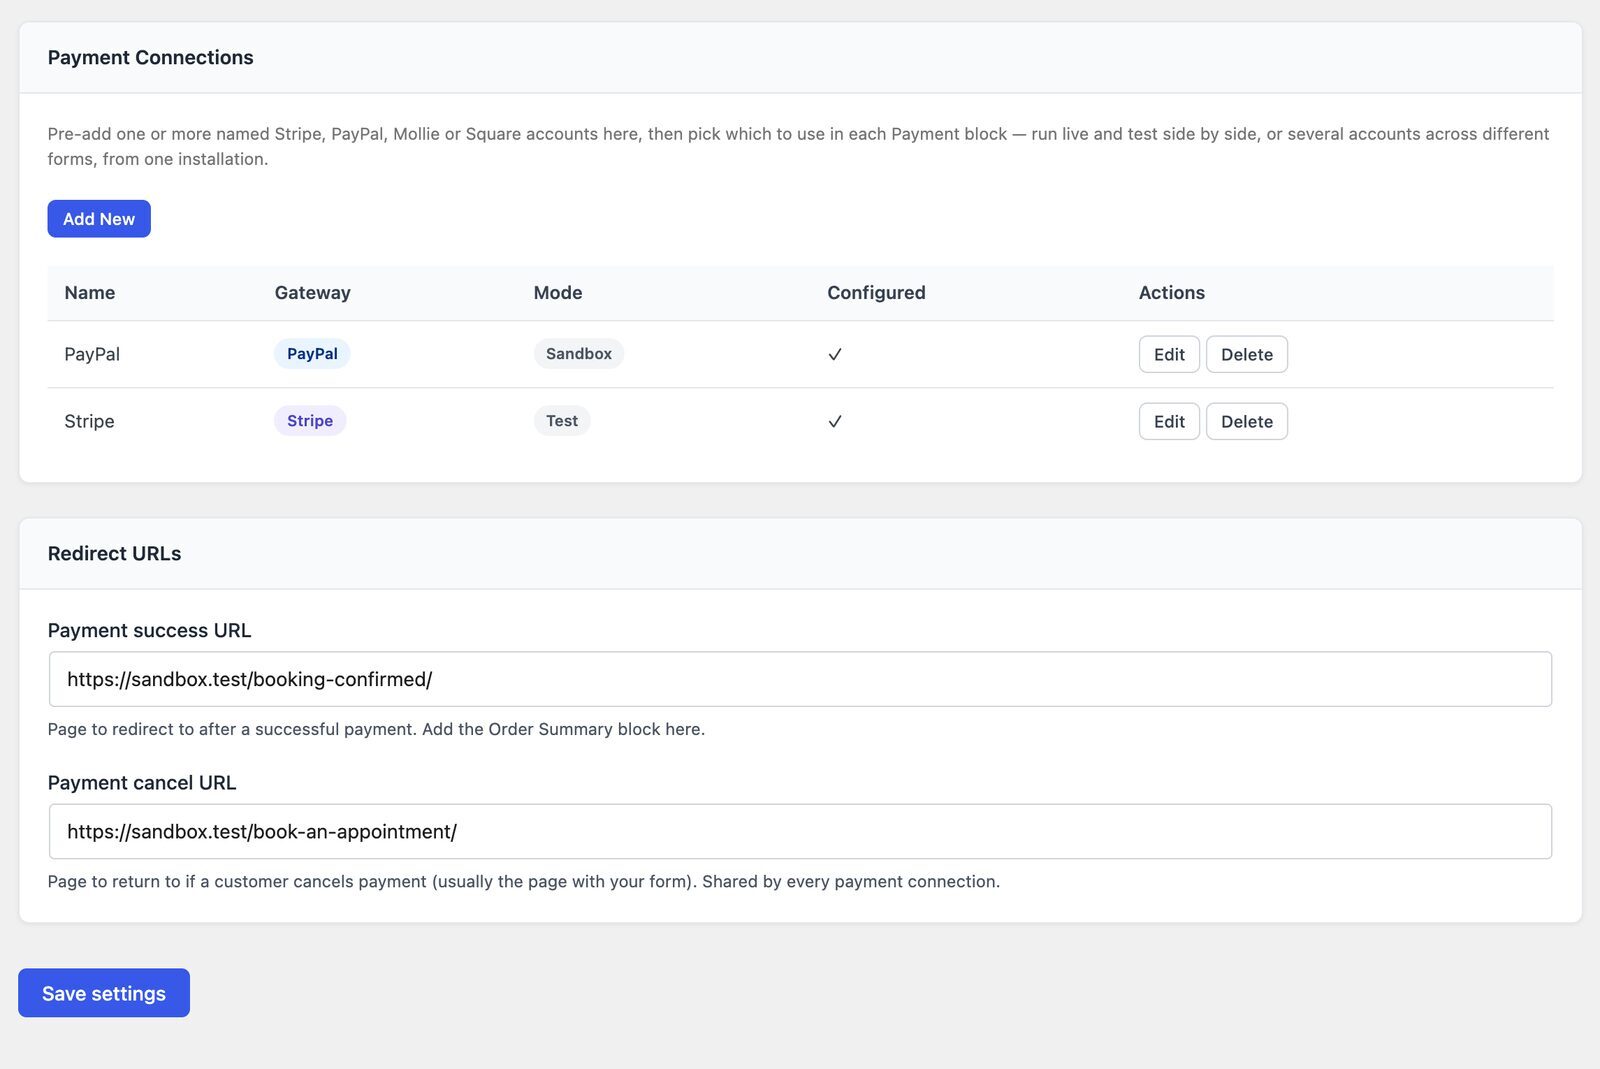
Task: Click the Mode column header
Action: click(558, 293)
